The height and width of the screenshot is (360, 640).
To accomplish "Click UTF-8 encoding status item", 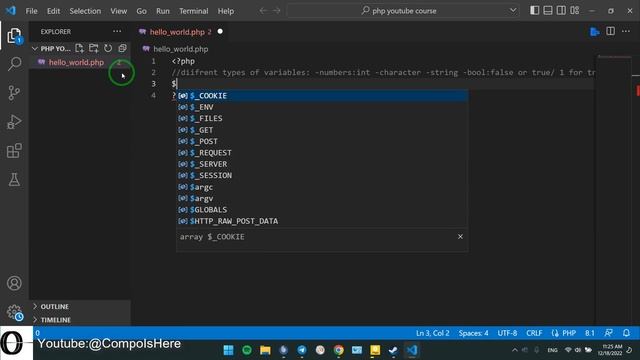I will click(x=507, y=333).
